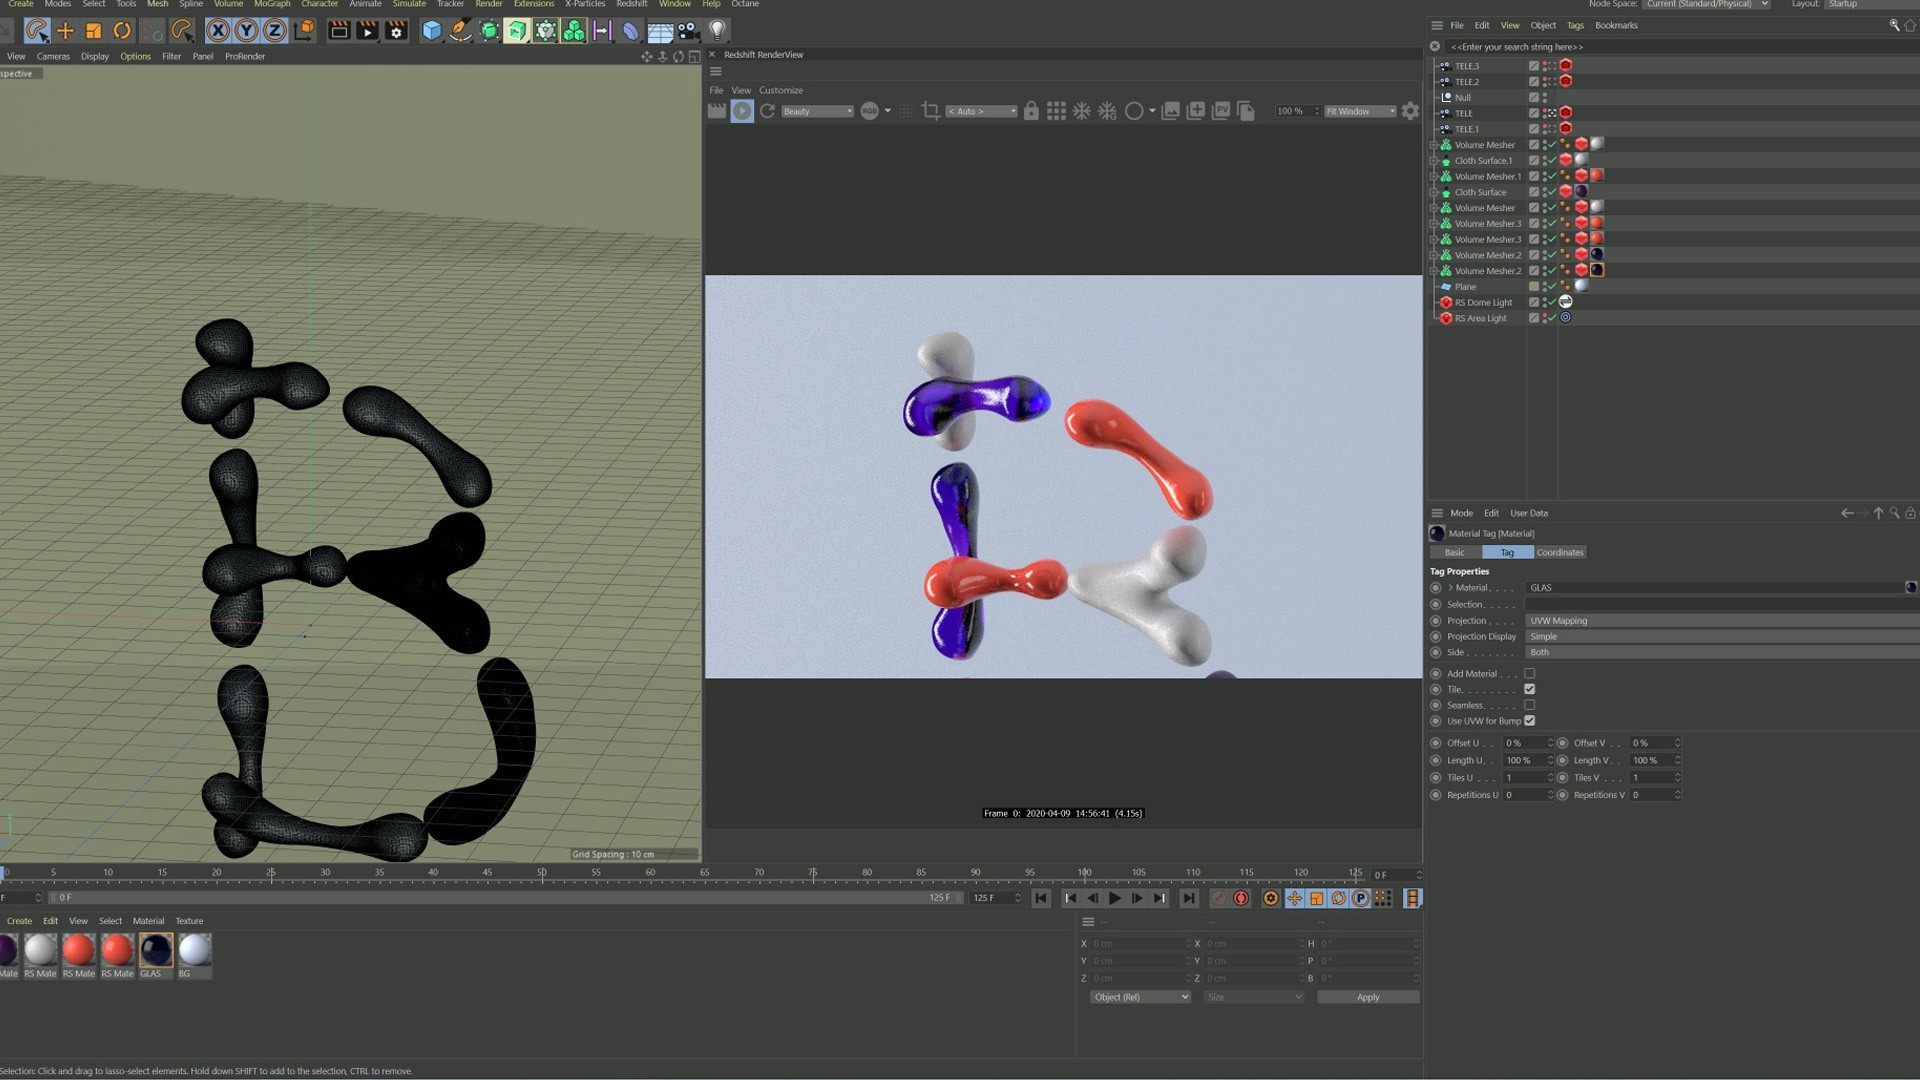Expand the Material link arrow
The image size is (1920, 1080).
click(x=1450, y=588)
